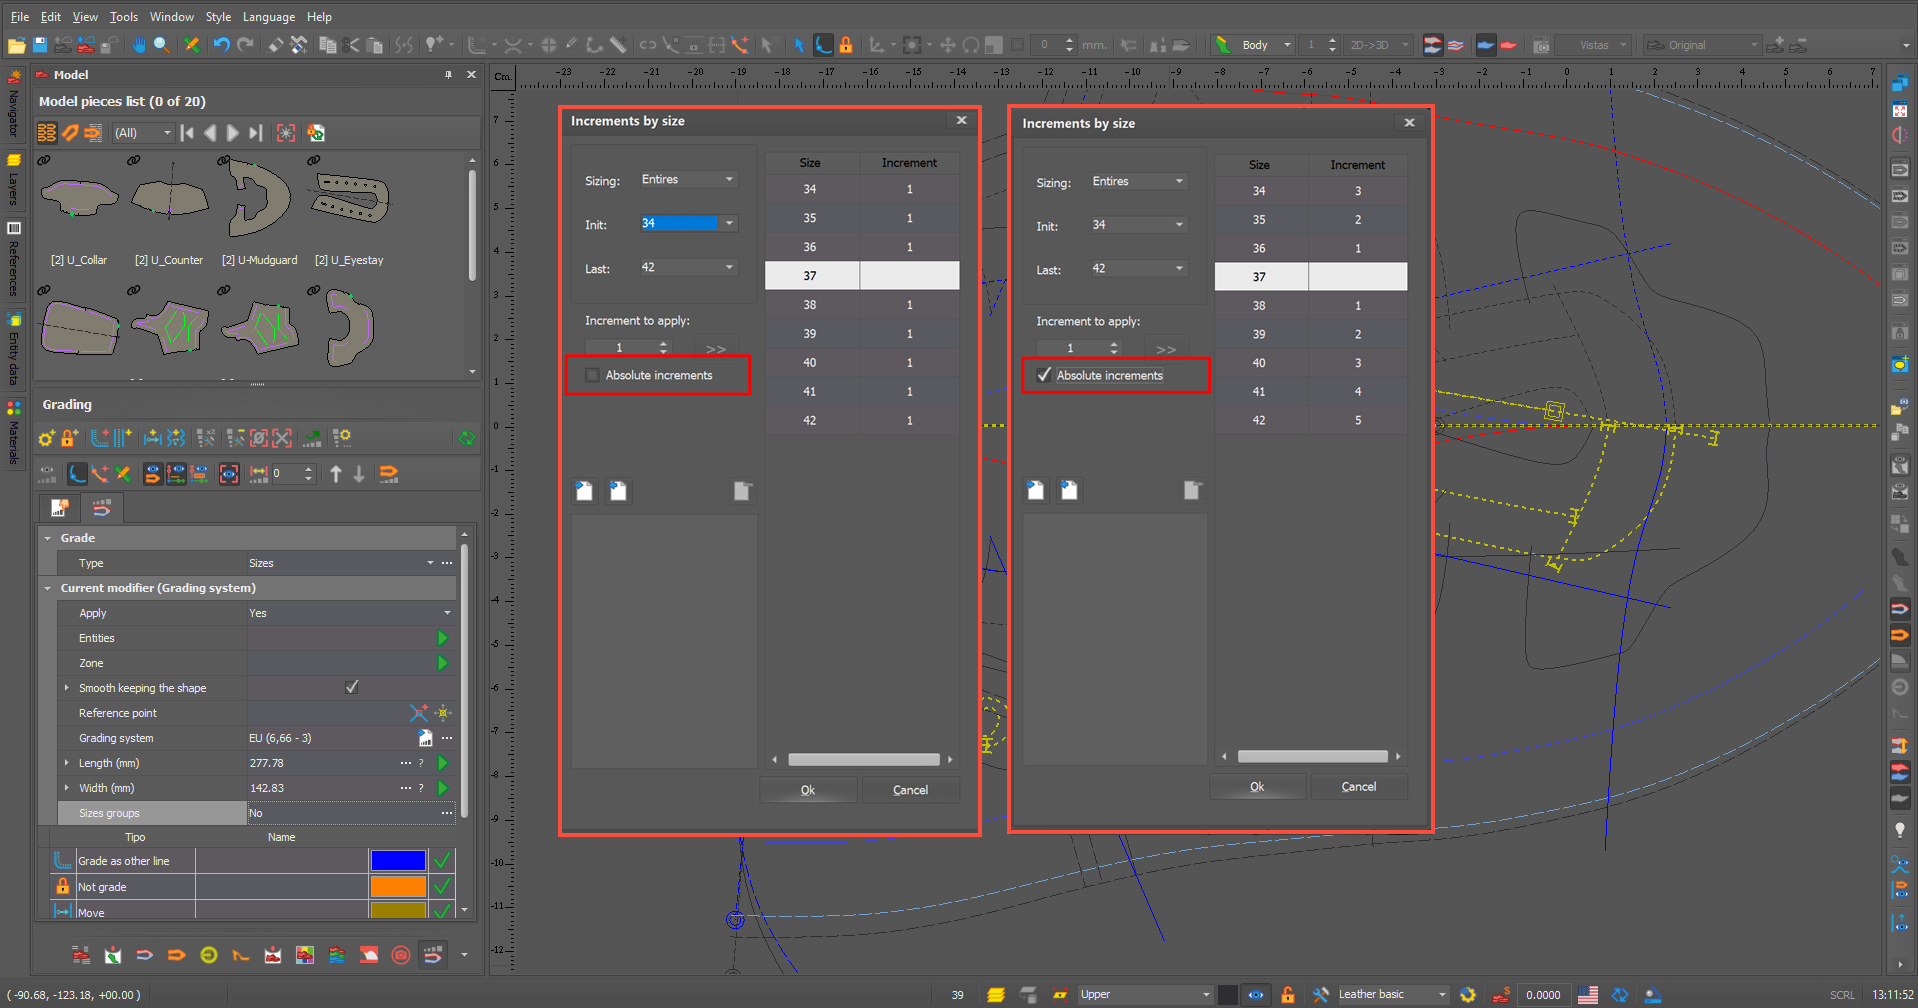Click the orange padlock grading icon
The width and height of the screenshot is (1918, 1008).
pyautogui.click(x=69, y=438)
